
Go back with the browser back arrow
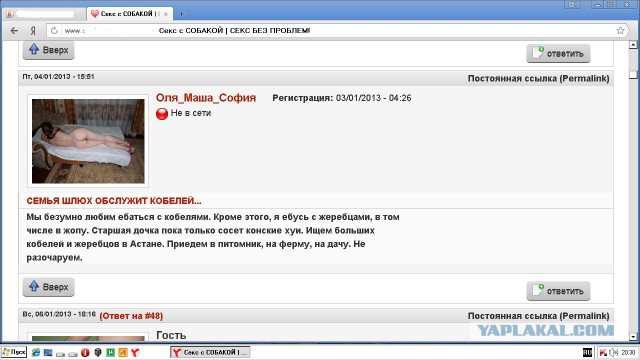point(14,31)
